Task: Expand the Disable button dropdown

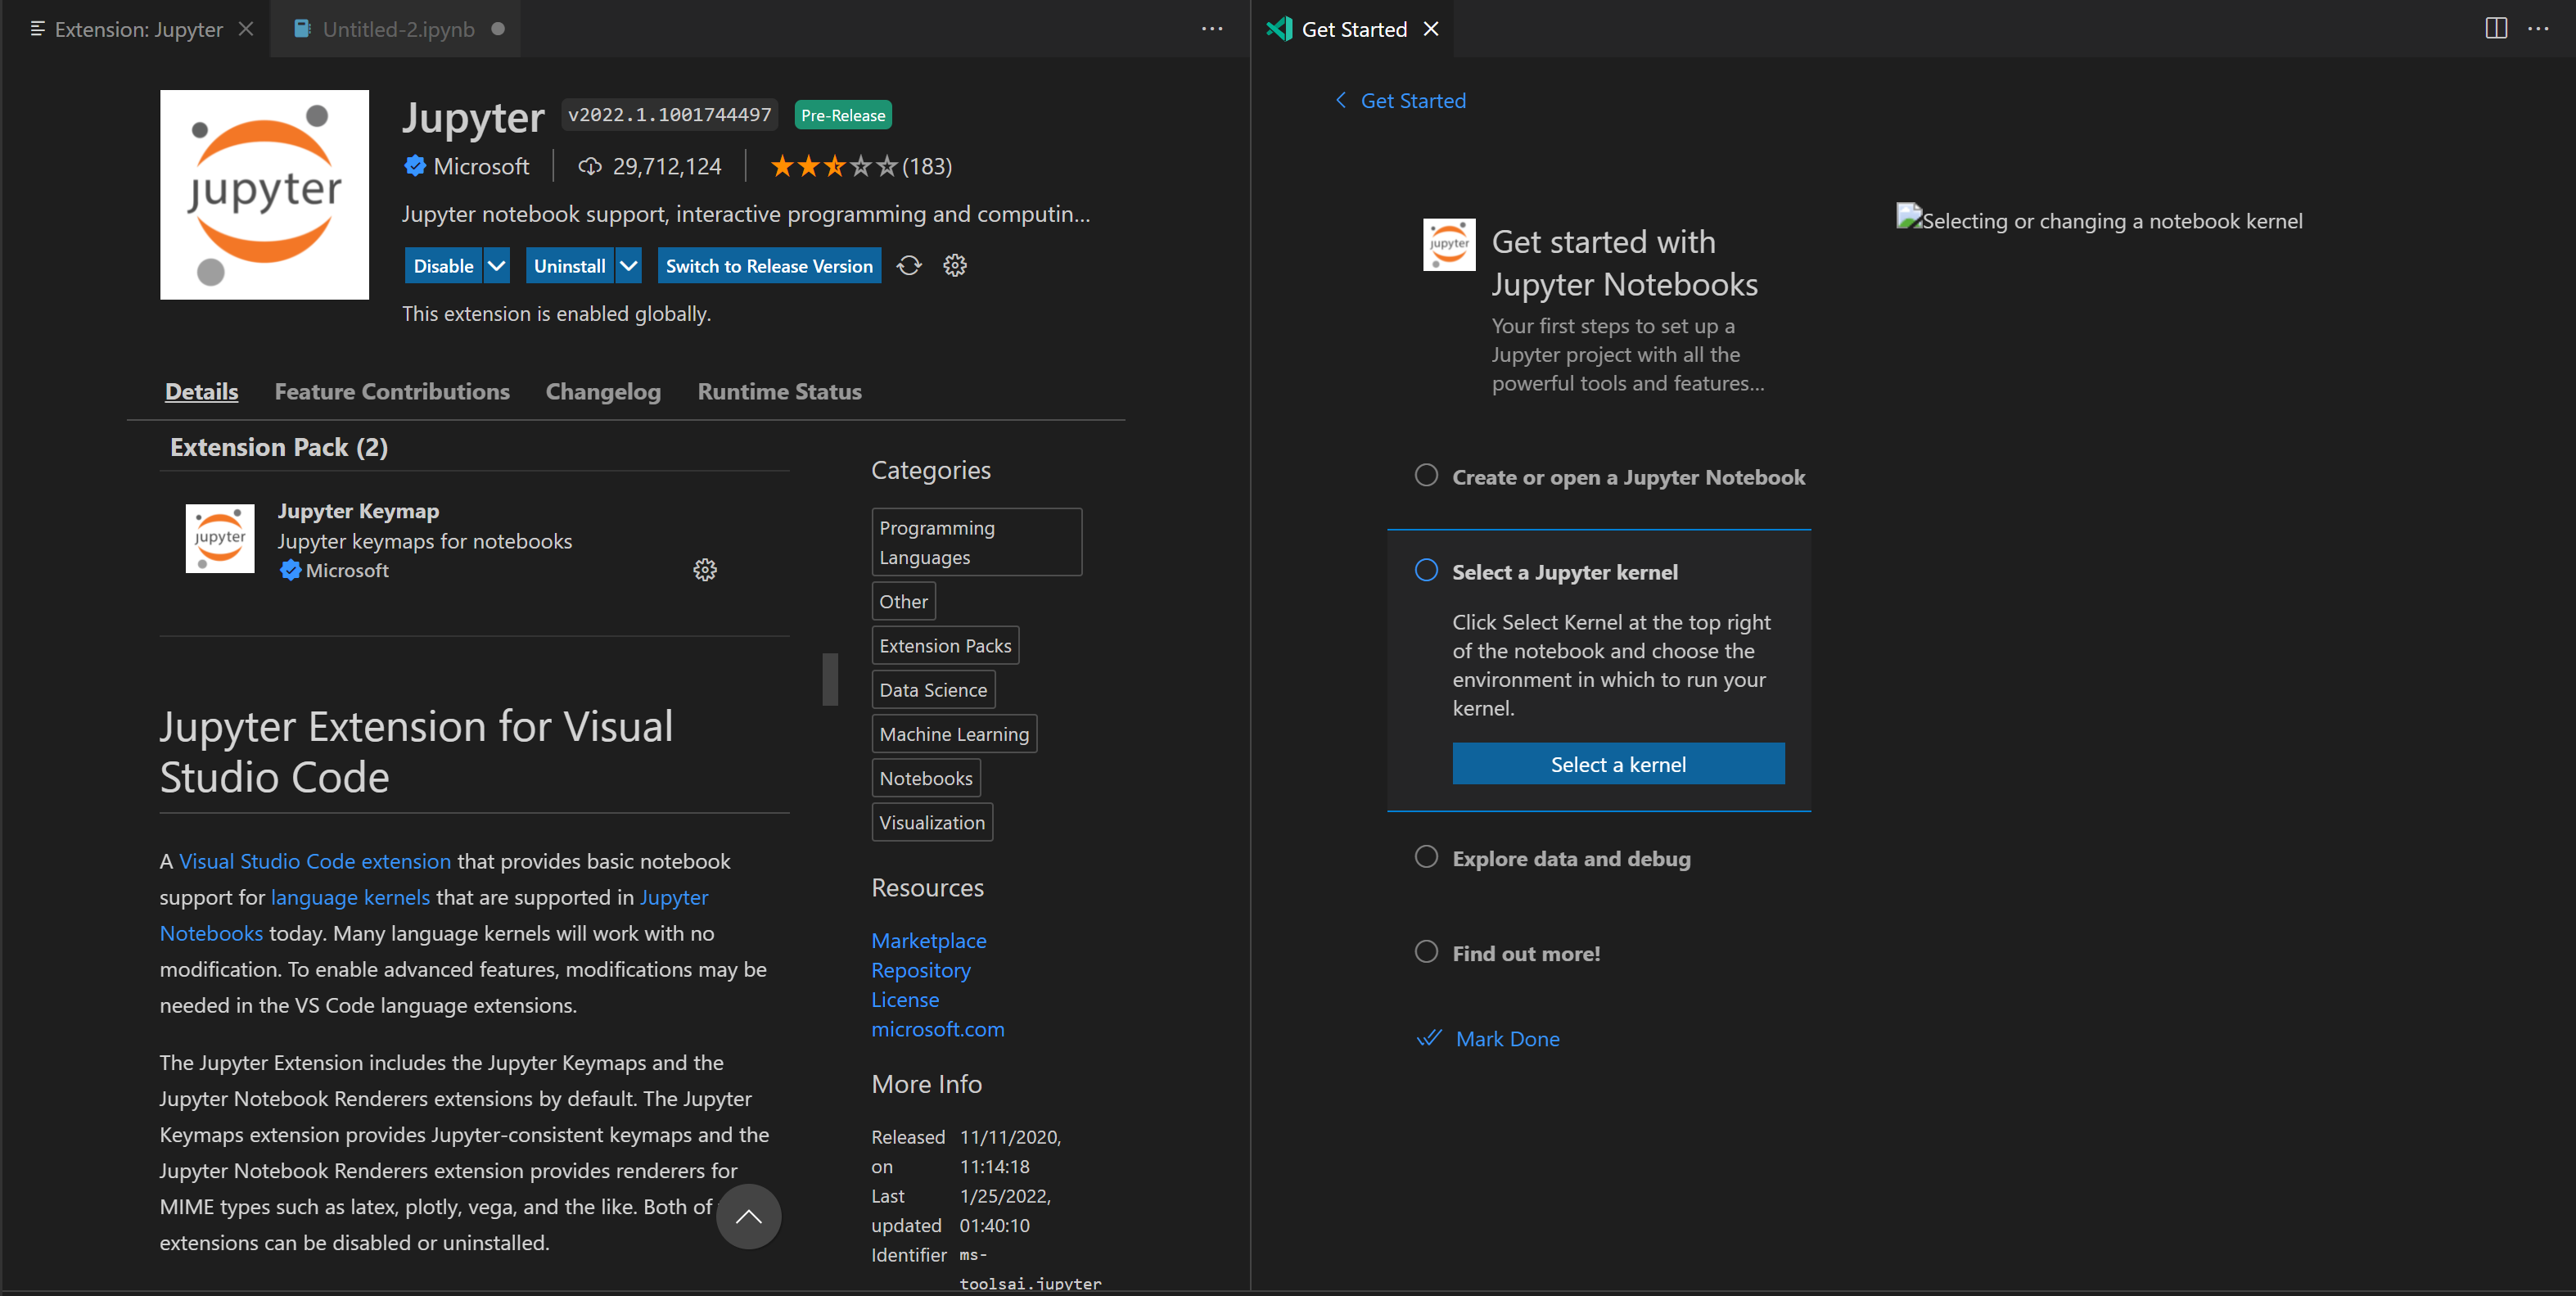Action: click(x=496, y=265)
